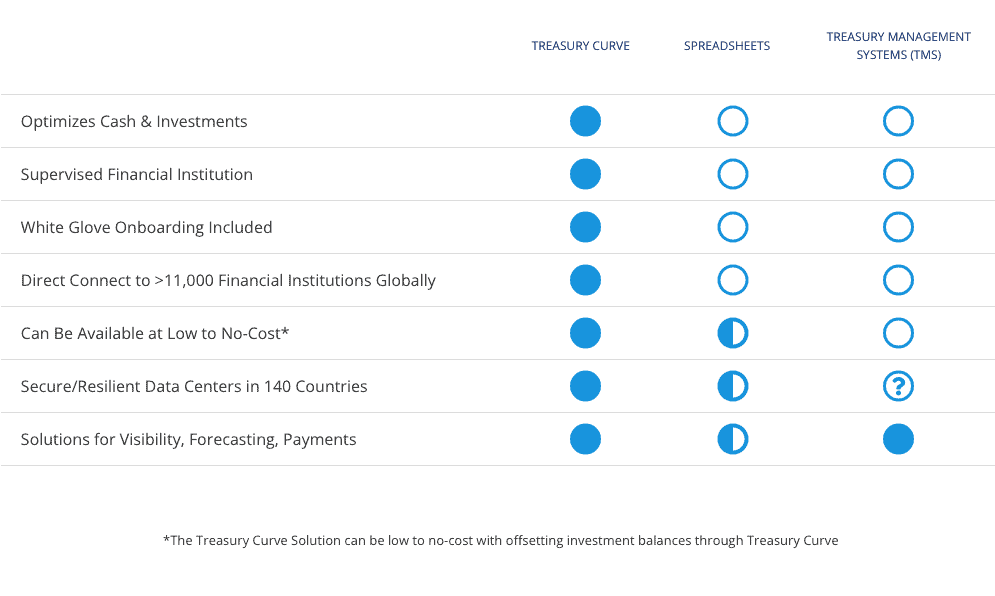Screen dimensions: 995x596
Task: Click the Treasury Curve filled circle for Direct Connect row
Action: (x=585, y=280)
